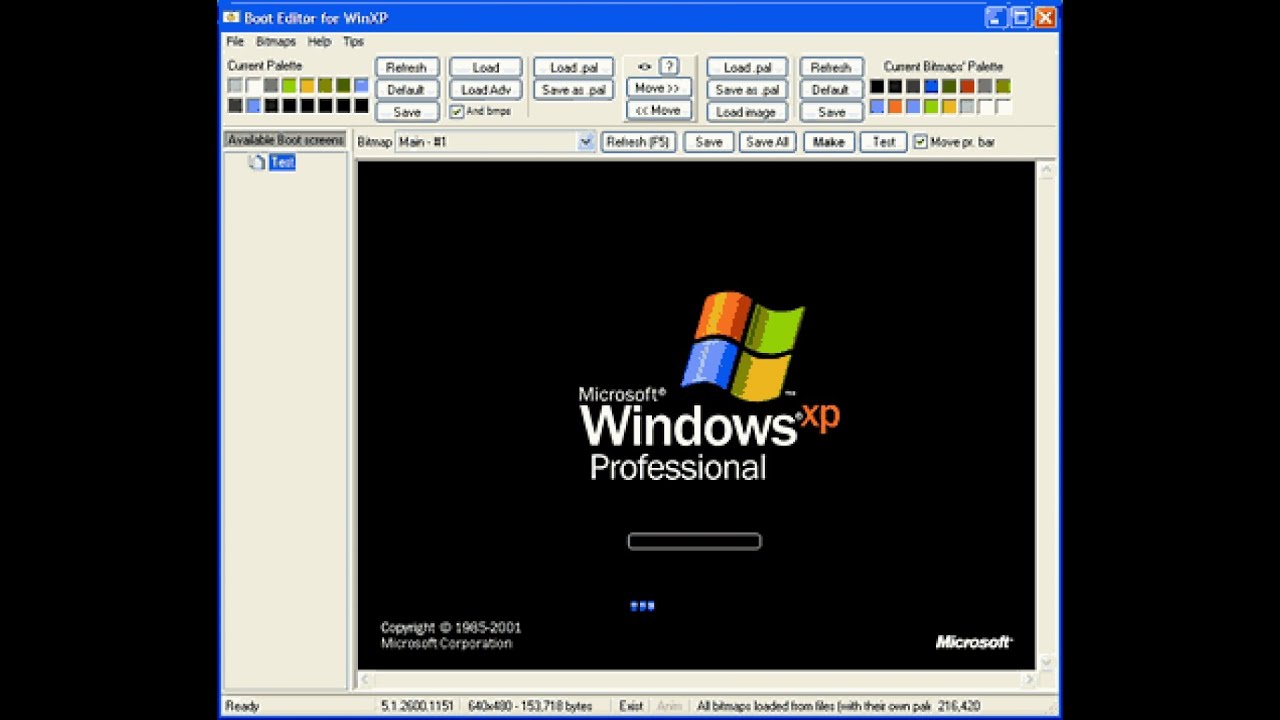The width and height of the screenshot is (1280, 720).
Task: Open the Bitmaps menu
Action: (x=276, y=42)
